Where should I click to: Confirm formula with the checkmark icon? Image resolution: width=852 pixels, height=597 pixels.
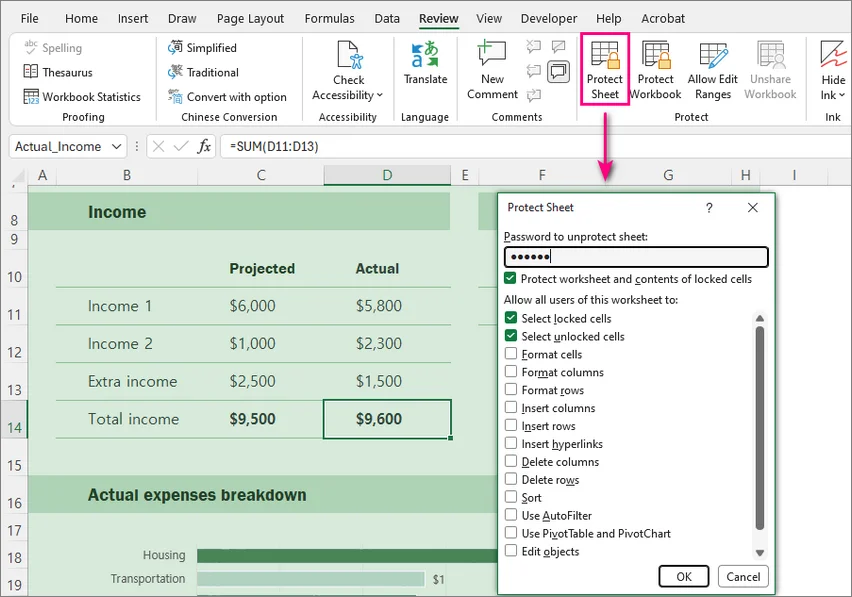(x=181, y=147)
